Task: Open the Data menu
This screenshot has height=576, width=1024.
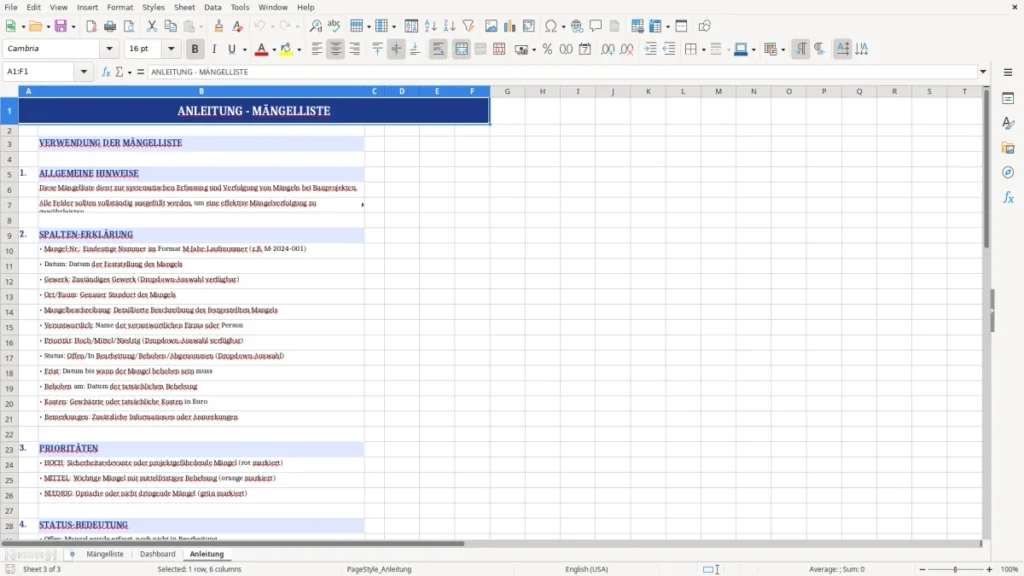Action: (212, 7)
